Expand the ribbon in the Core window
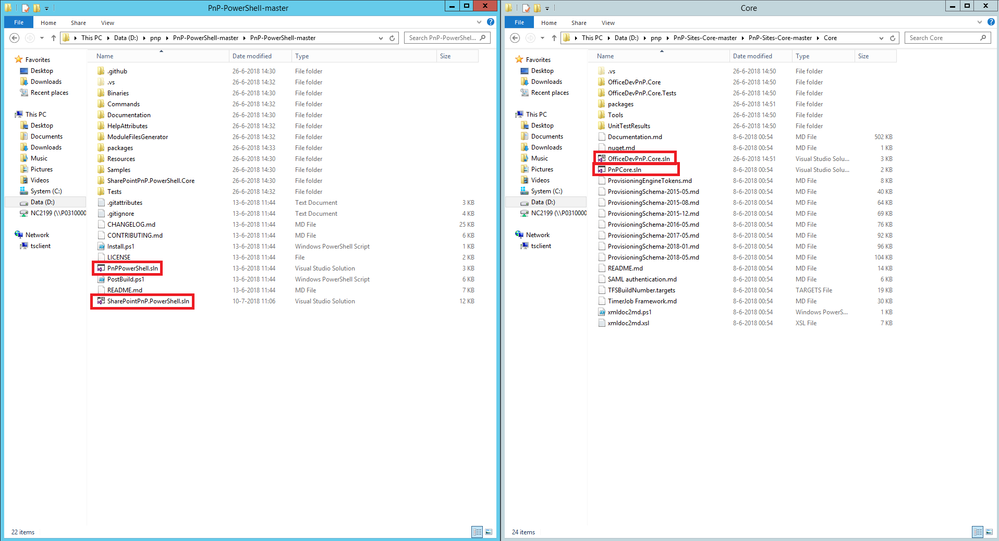This screenshot has height=541, width=999. click(980, 22)
